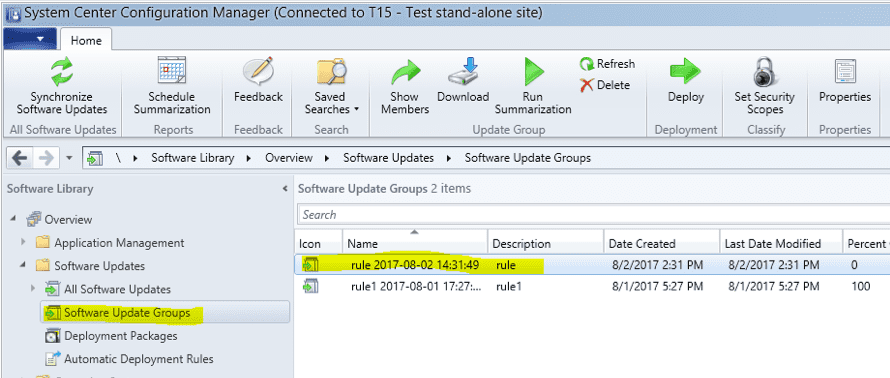Click the Download ribbon icon
Image resolution: width=890 pixels, height=378 pixels.
coord(463,72)
